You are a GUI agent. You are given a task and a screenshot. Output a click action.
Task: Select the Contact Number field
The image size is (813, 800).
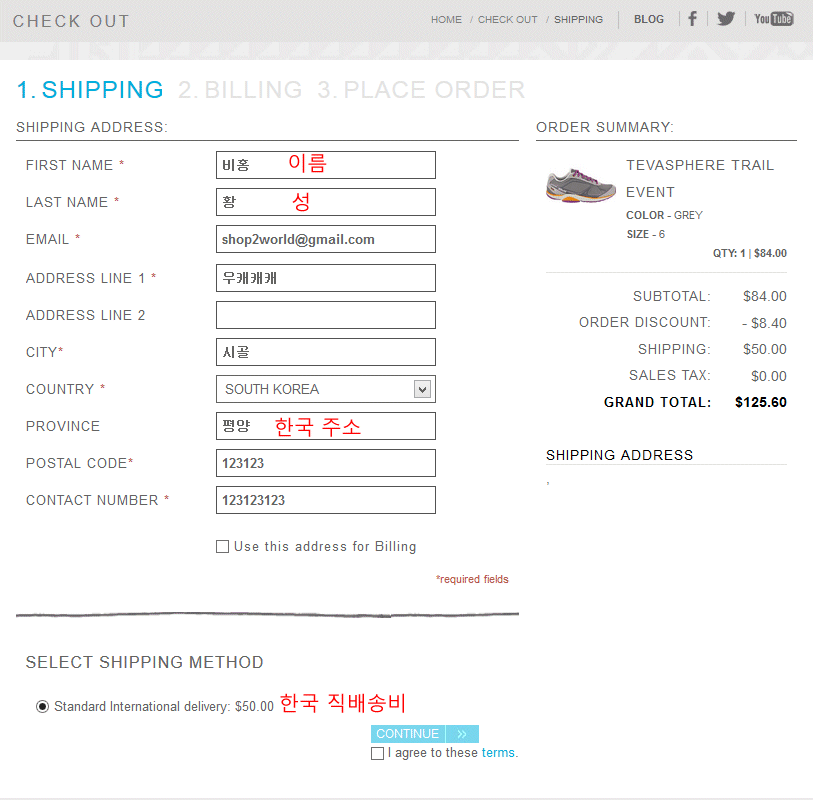[325, 500]
